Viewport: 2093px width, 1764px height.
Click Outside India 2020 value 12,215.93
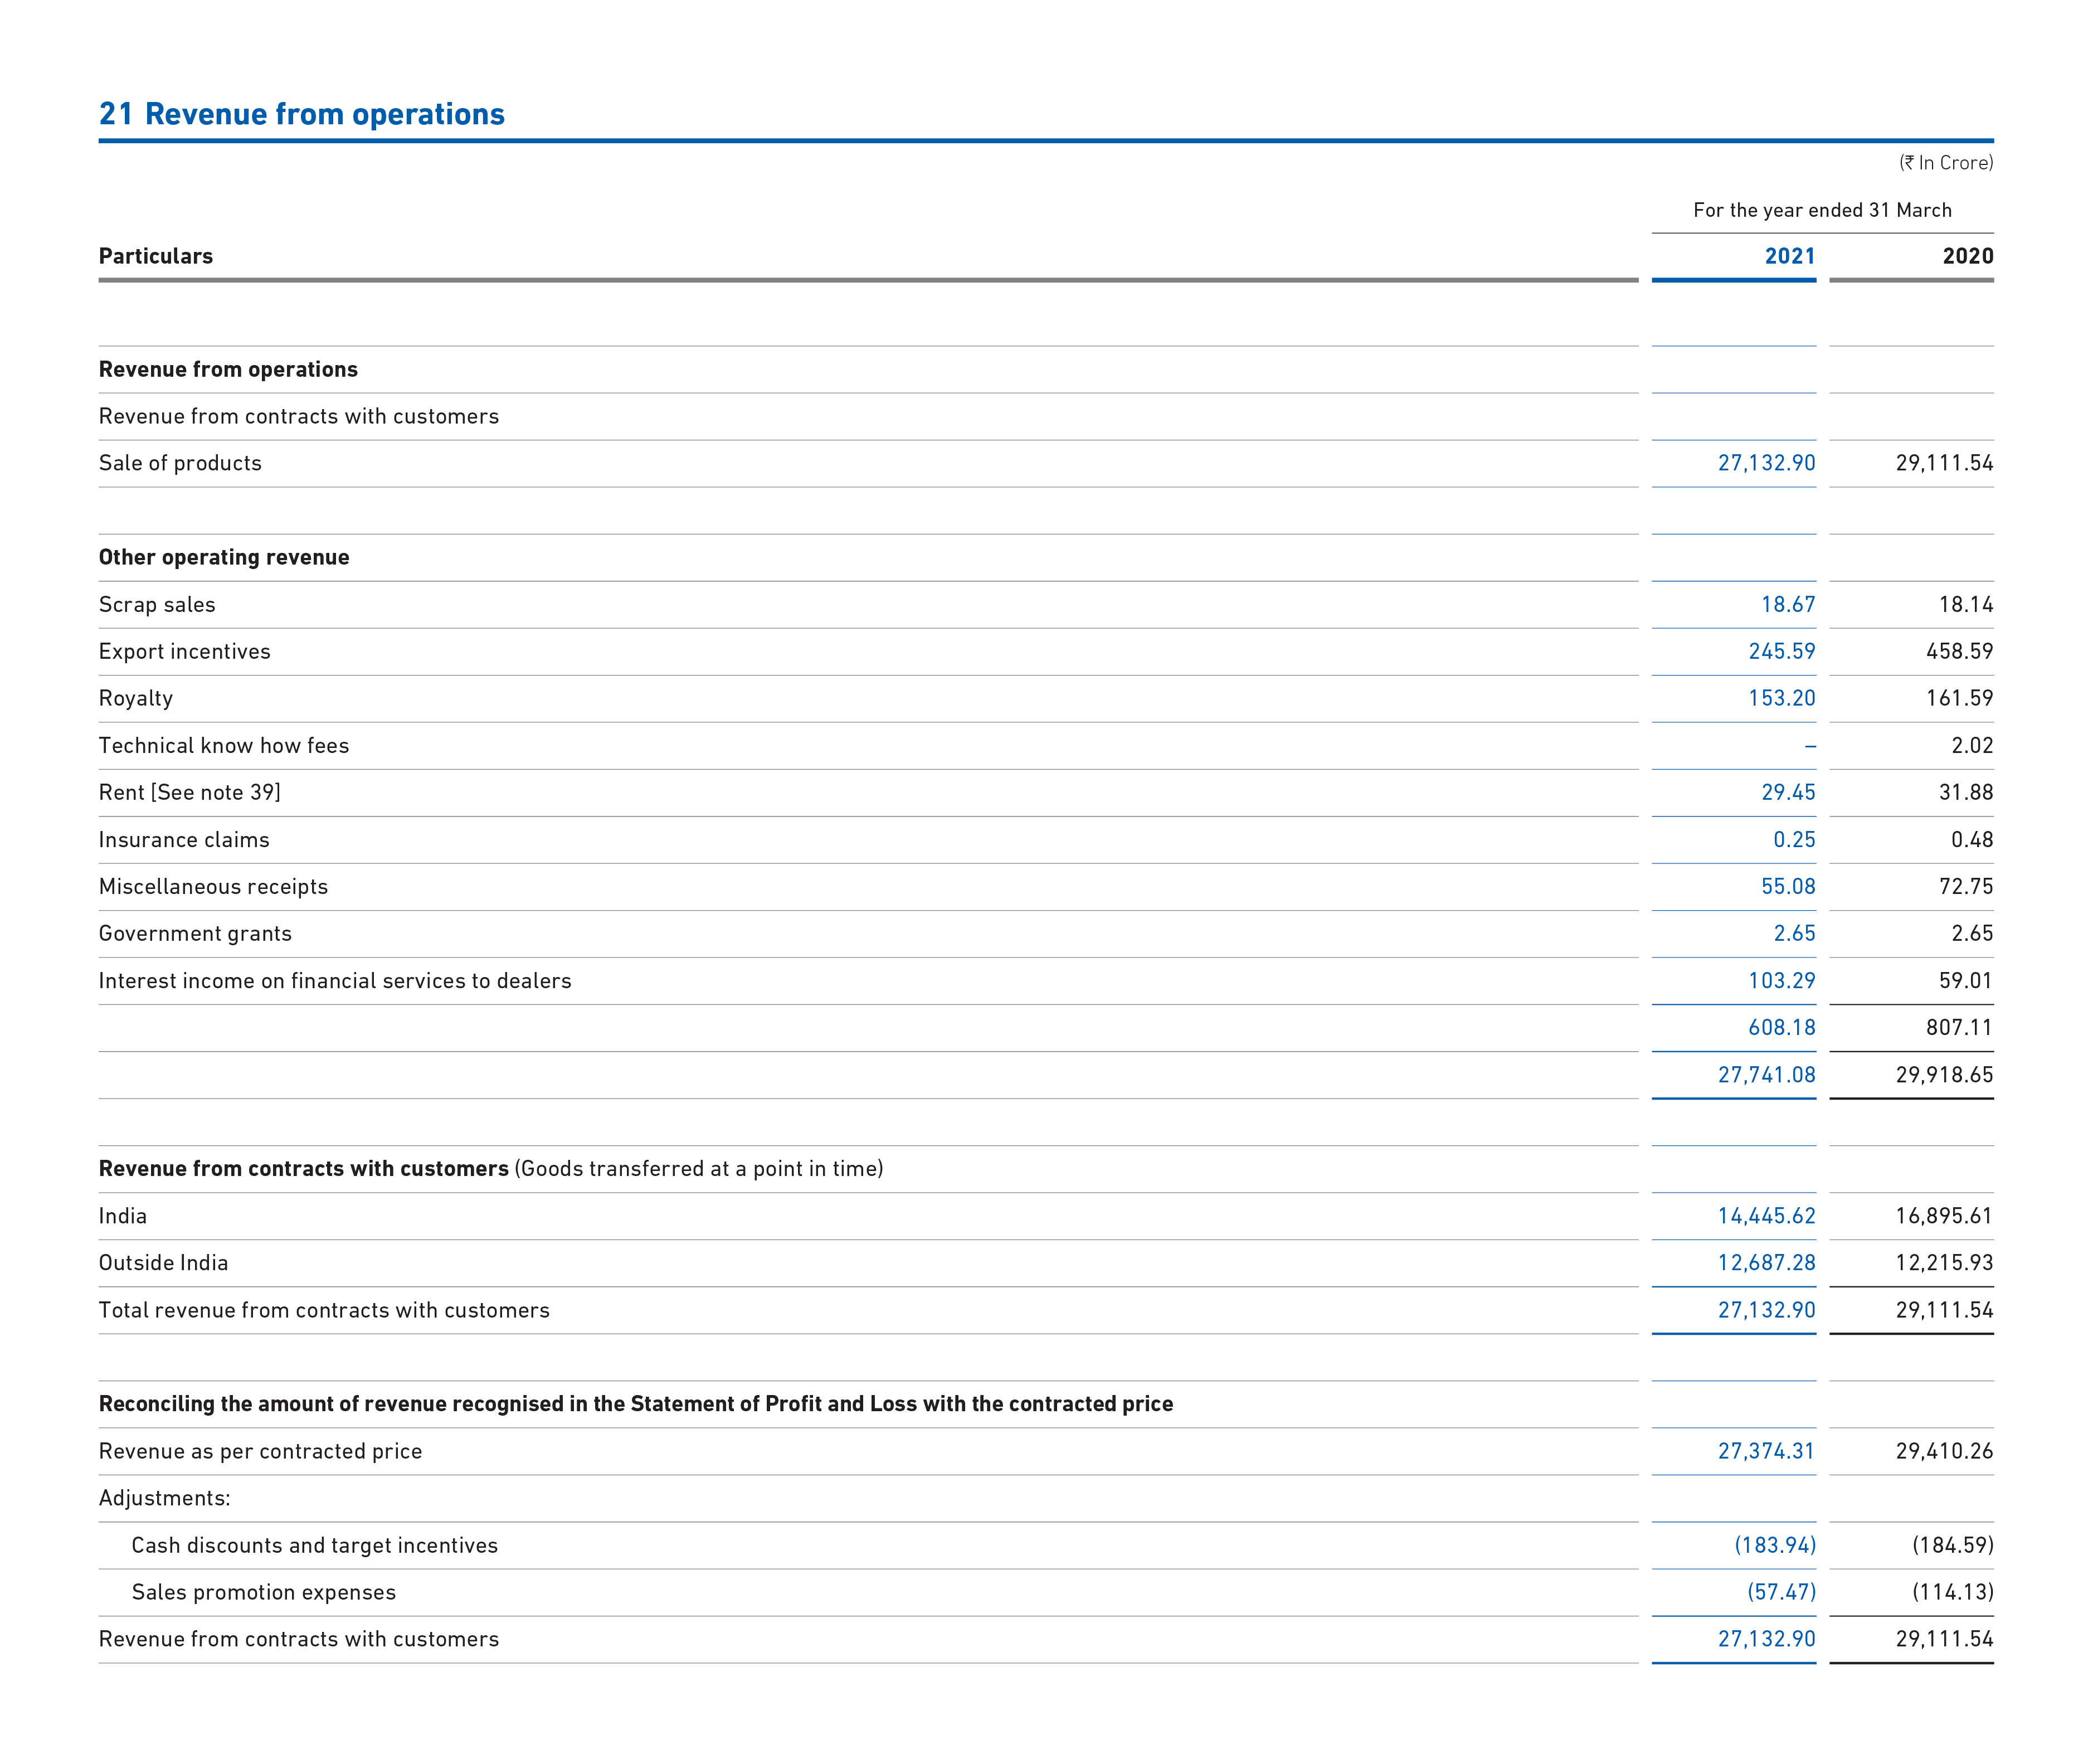point(1944,1263)
